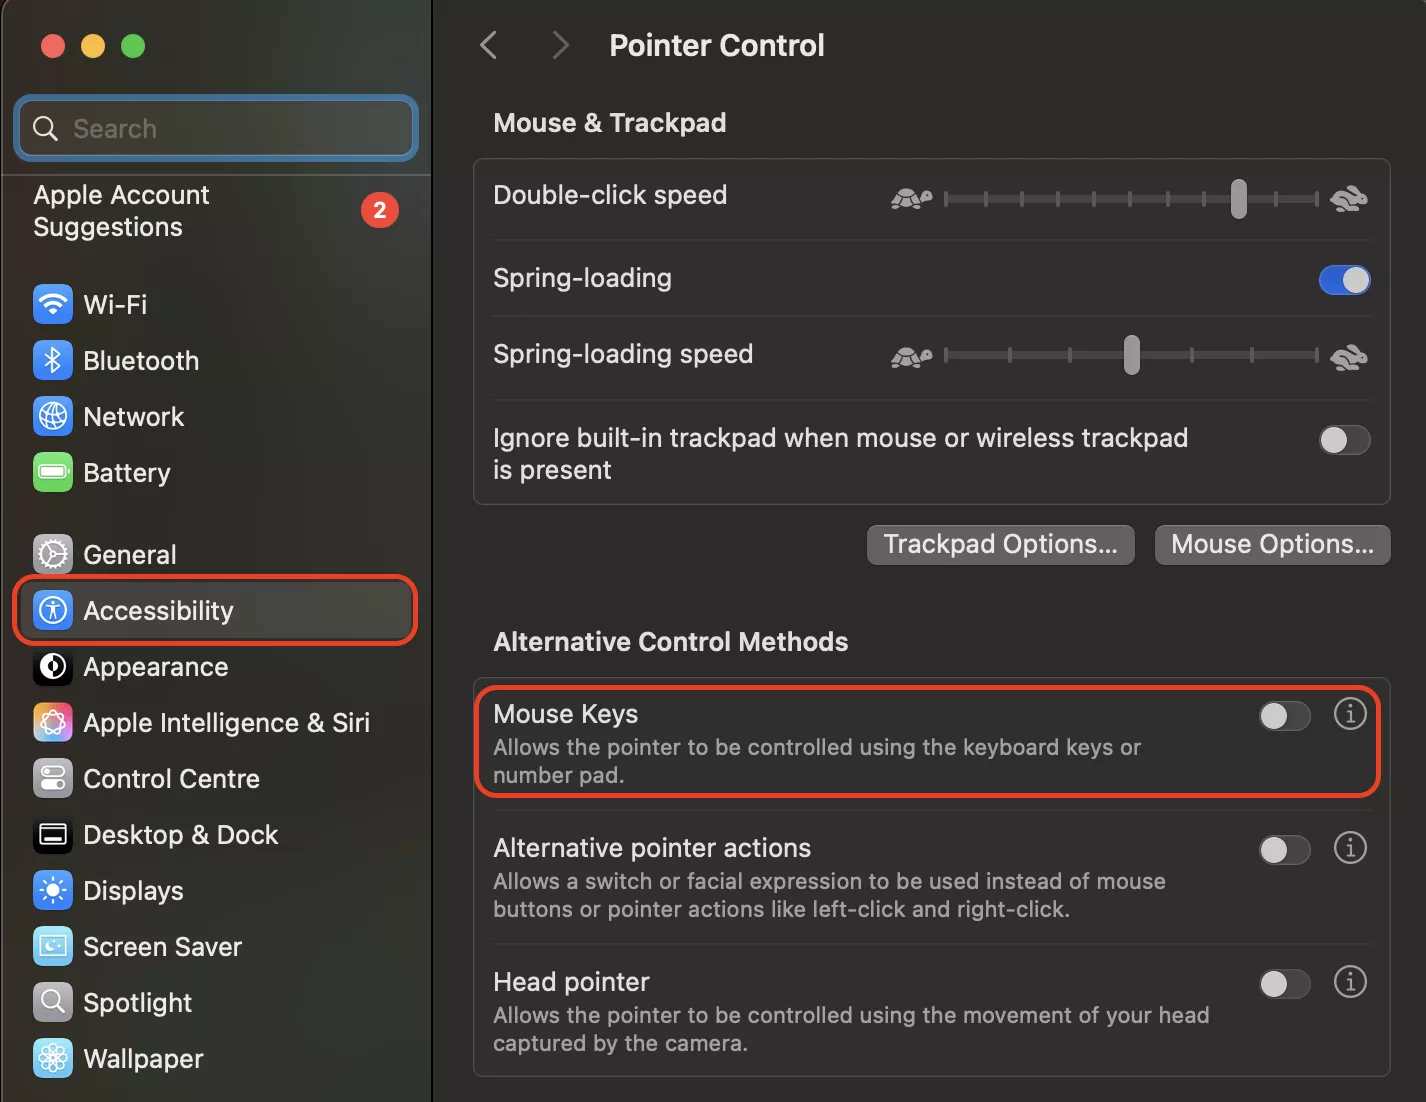This screenshot has width=1426, height=1102.
Task: Disable the Spring-loading toggle
Action: click(1344, 280)
